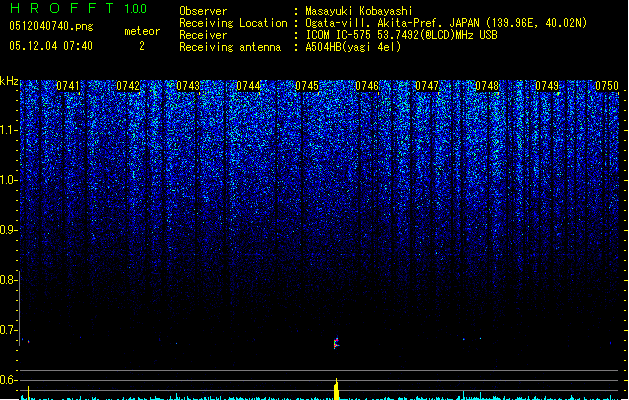Click the tall yellow power spike near 0745
This screenshot has height=400, width=629.
337,388
